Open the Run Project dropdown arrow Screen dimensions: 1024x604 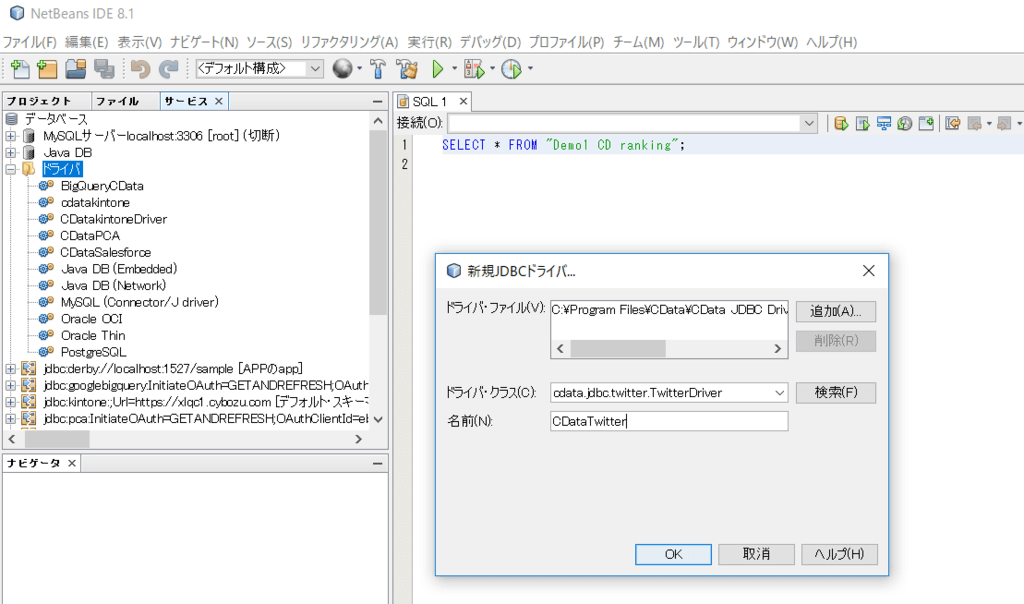(455, 68)
